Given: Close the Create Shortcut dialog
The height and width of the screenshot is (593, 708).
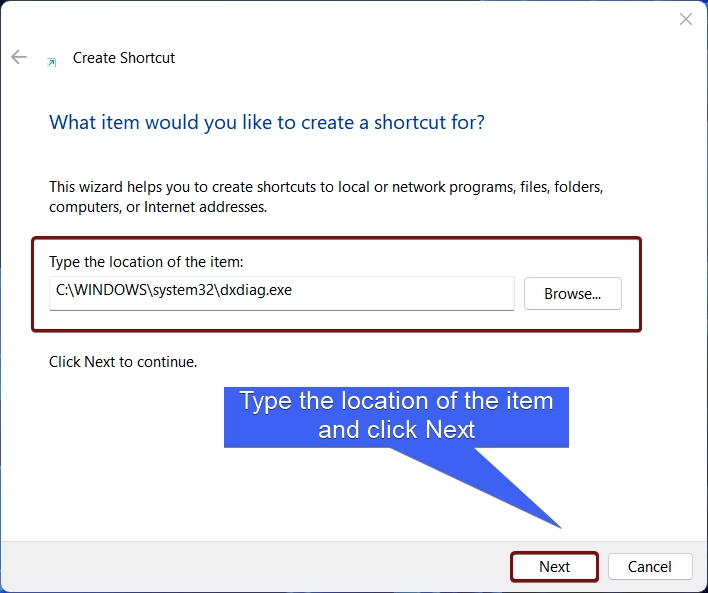Looking at the screenshot, I should pos(685,19).
